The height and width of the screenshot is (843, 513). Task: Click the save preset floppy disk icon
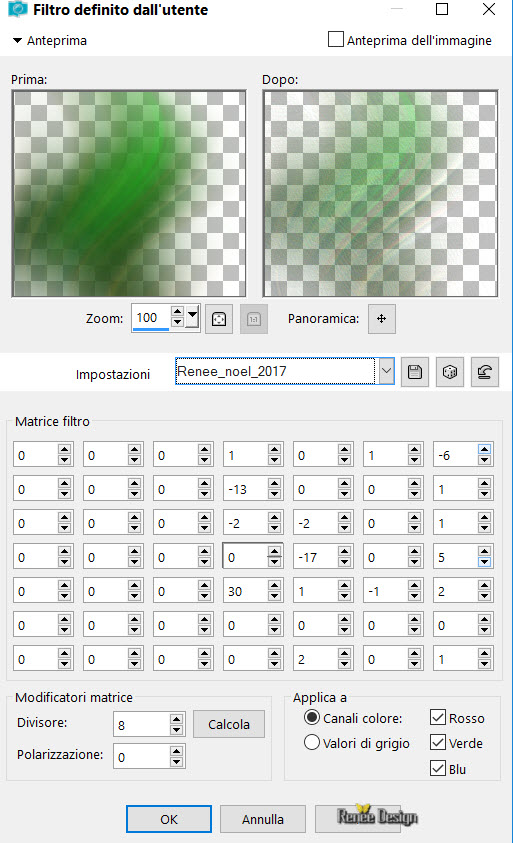pos(415,372)
